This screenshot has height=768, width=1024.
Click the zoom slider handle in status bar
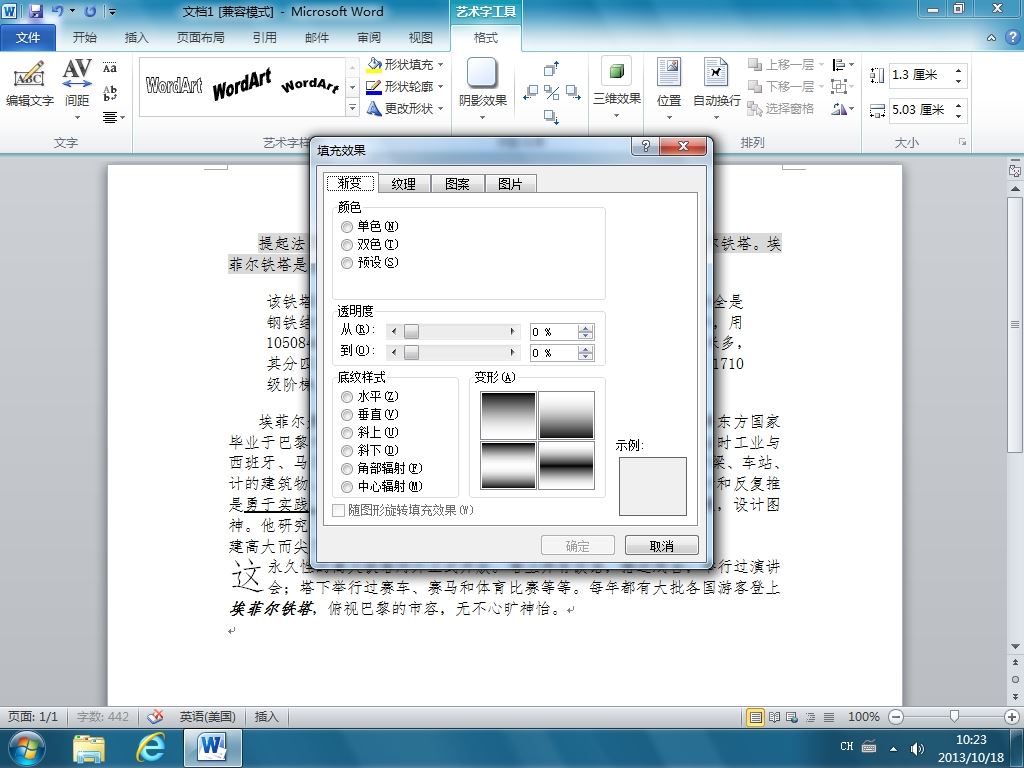pos(954,717)
